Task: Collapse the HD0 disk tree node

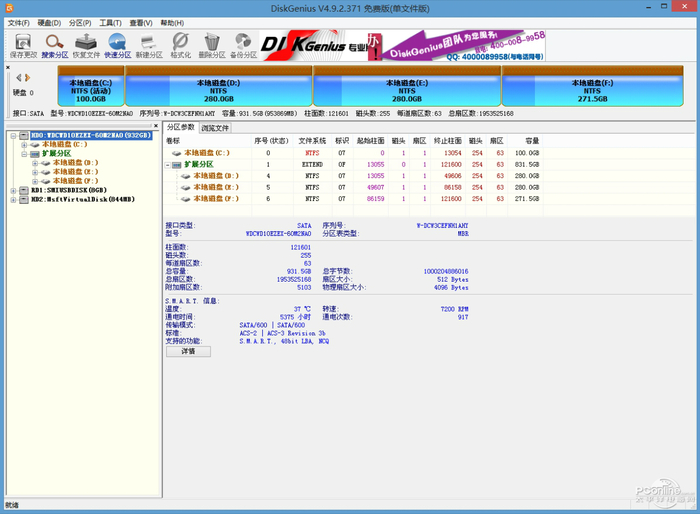Action: 12,135
